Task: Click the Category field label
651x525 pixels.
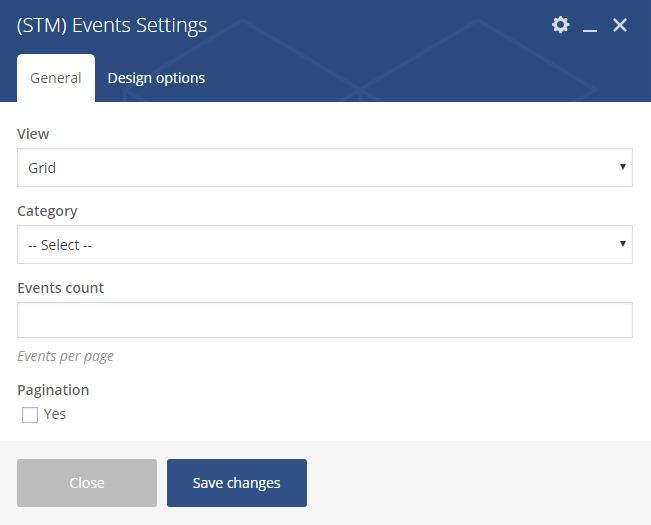Action: point(47,211)
